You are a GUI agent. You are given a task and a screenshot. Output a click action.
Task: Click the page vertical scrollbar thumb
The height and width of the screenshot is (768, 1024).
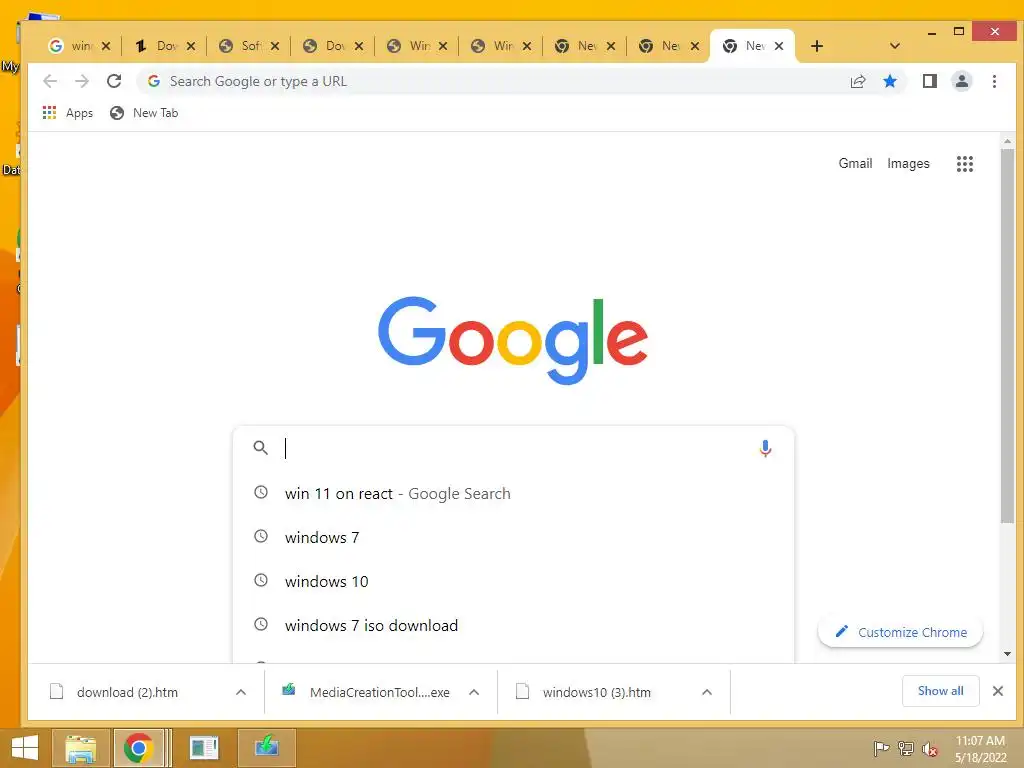tap(1007, 335)
